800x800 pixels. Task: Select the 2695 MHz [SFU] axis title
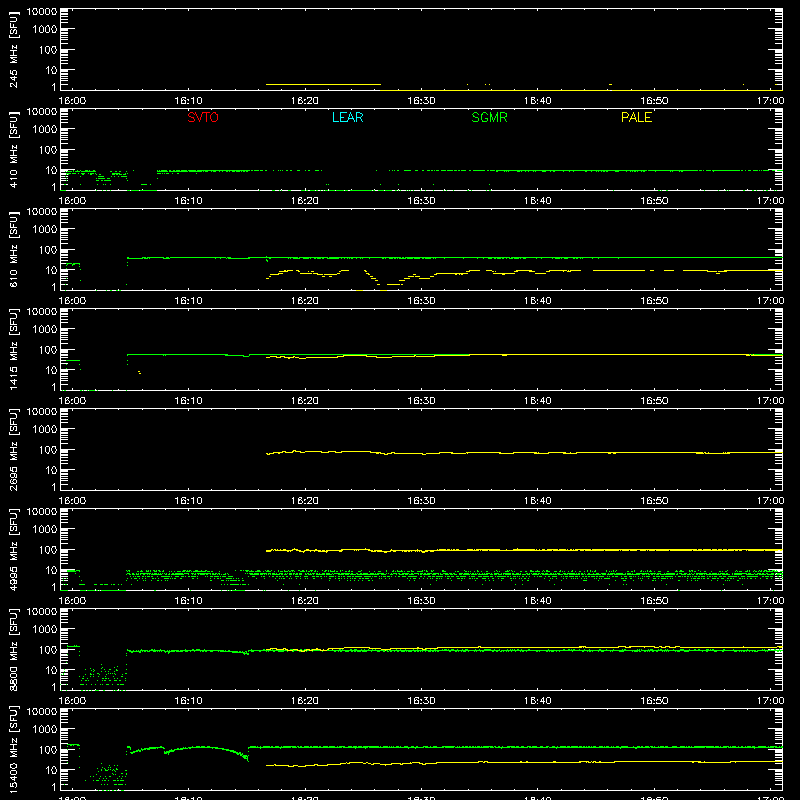click(x=13, y=449)
